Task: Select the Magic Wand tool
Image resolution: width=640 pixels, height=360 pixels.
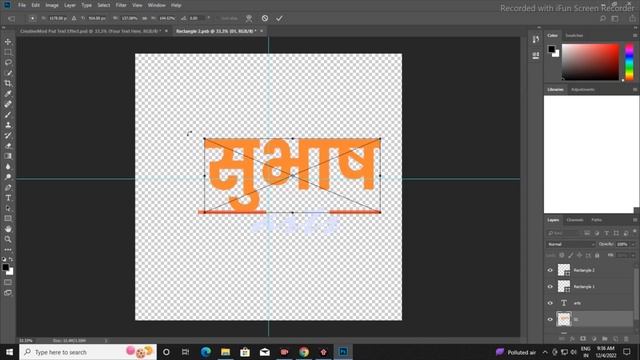Action: point(8,73)
